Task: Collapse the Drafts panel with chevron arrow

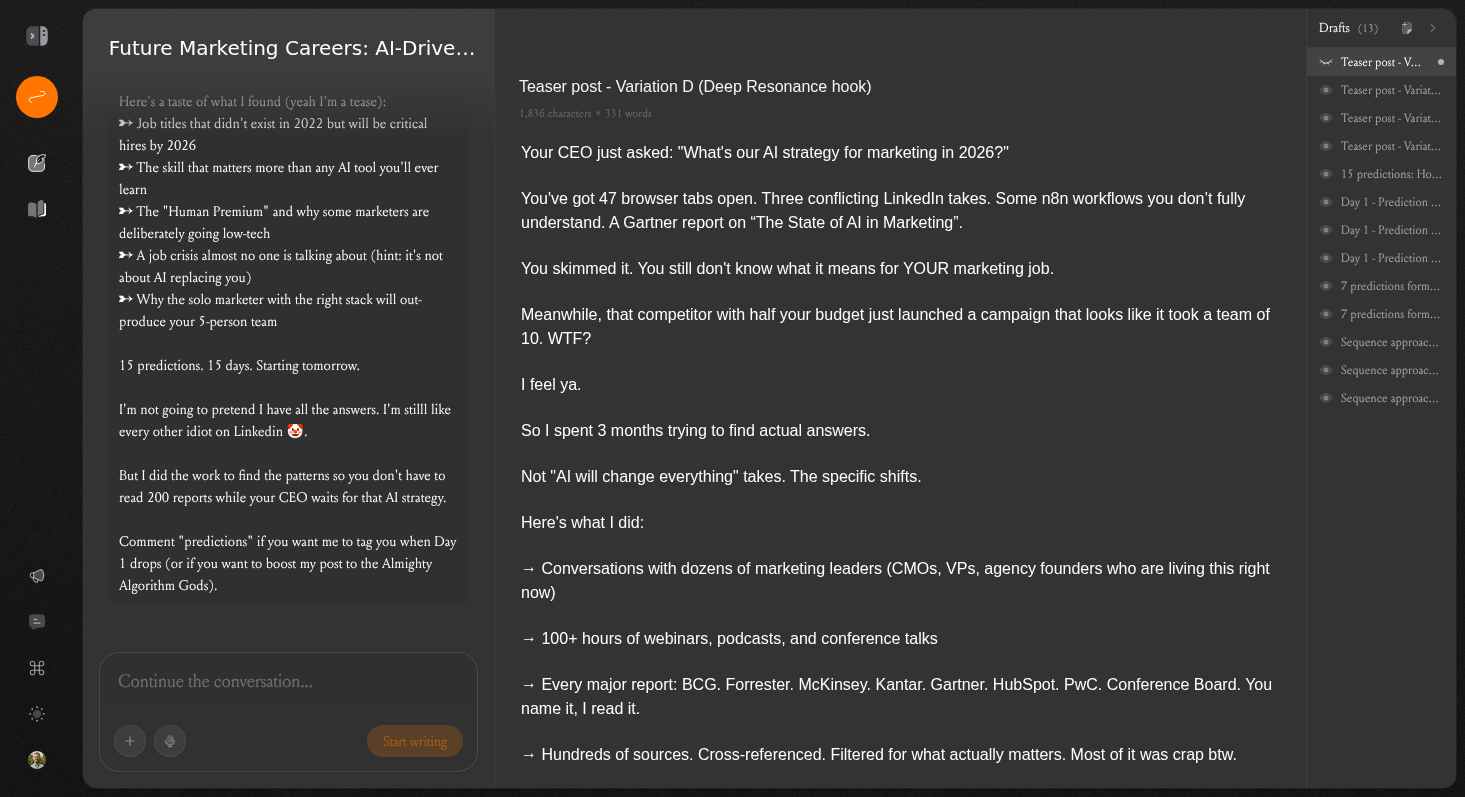Action: point(1433,28)
